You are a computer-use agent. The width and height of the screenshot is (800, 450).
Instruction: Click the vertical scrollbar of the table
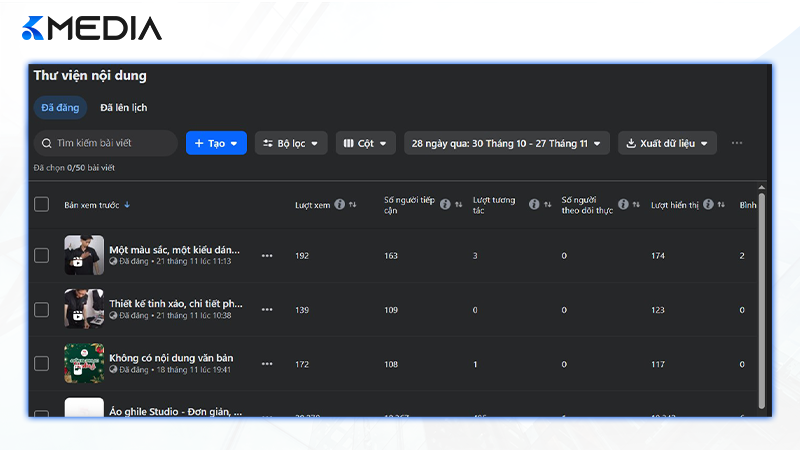761,301
